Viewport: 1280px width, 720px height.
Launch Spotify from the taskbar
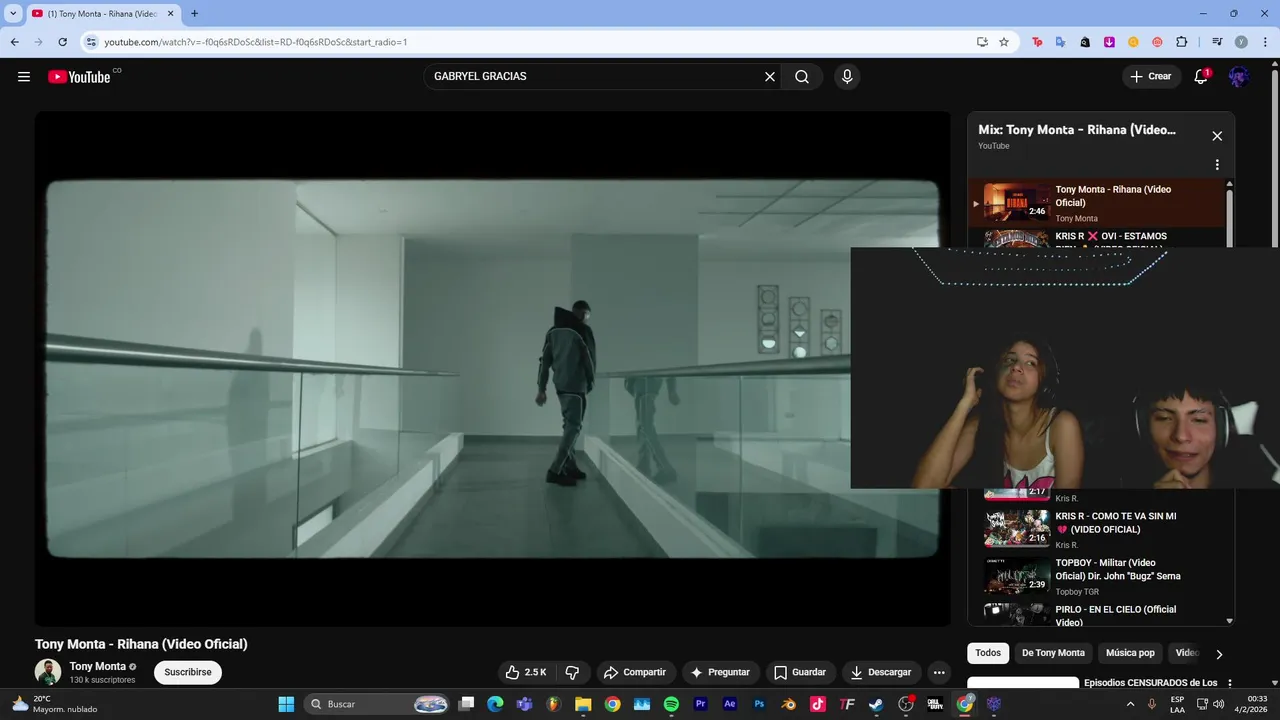[x=672, y=704]
